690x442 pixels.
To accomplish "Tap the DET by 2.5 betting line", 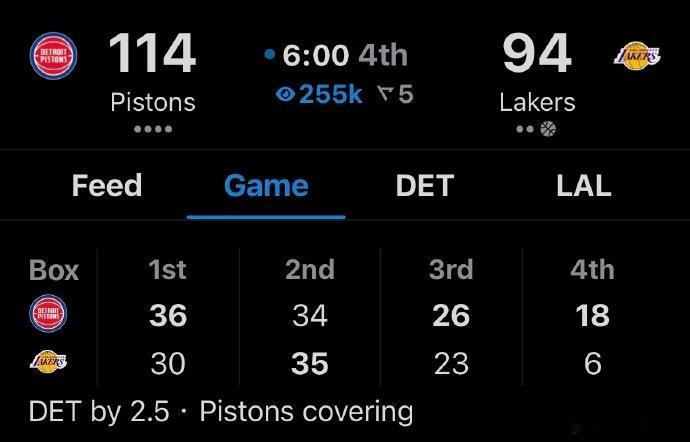I will click(100, 411).
